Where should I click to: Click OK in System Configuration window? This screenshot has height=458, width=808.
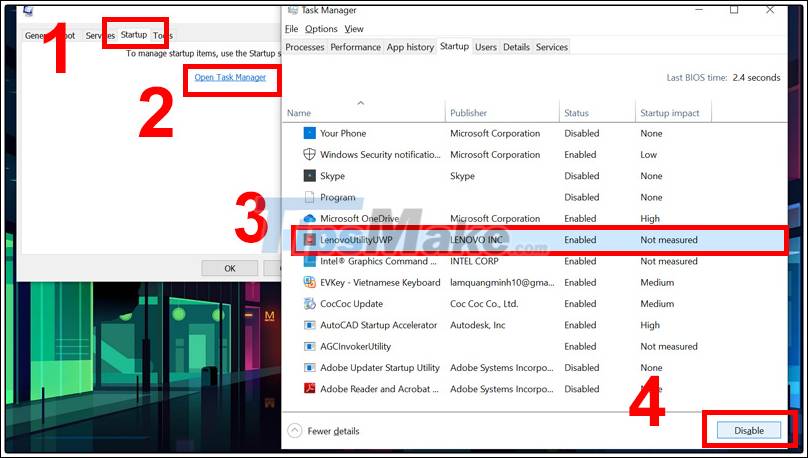pyautogui.click(x=230, y=268)
